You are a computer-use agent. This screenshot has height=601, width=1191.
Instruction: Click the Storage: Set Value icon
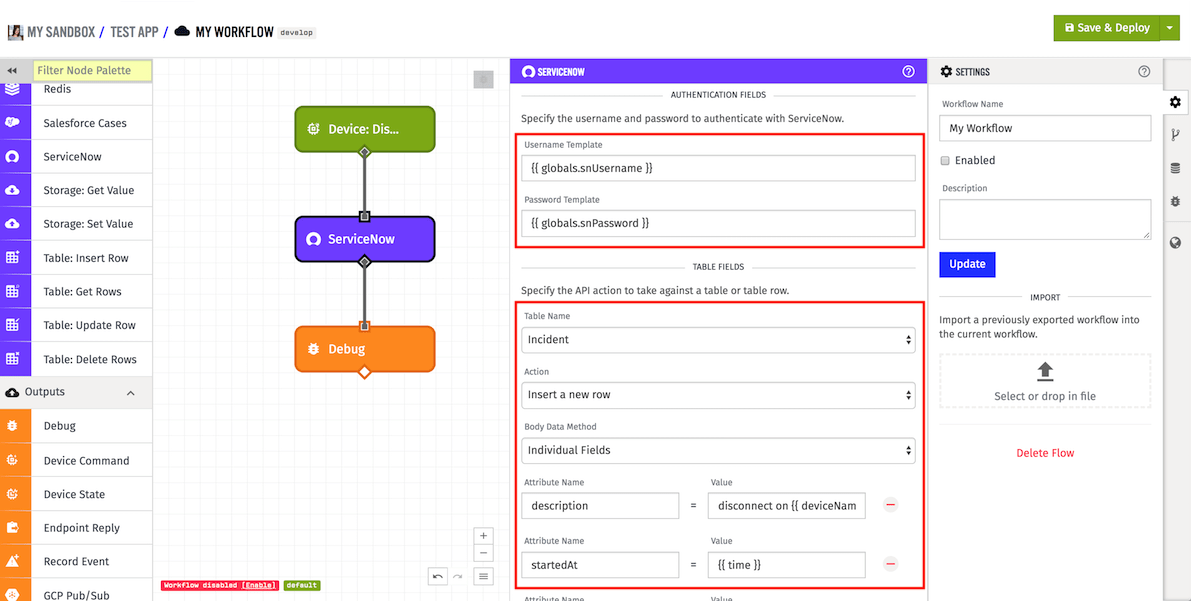pos(12,223)
